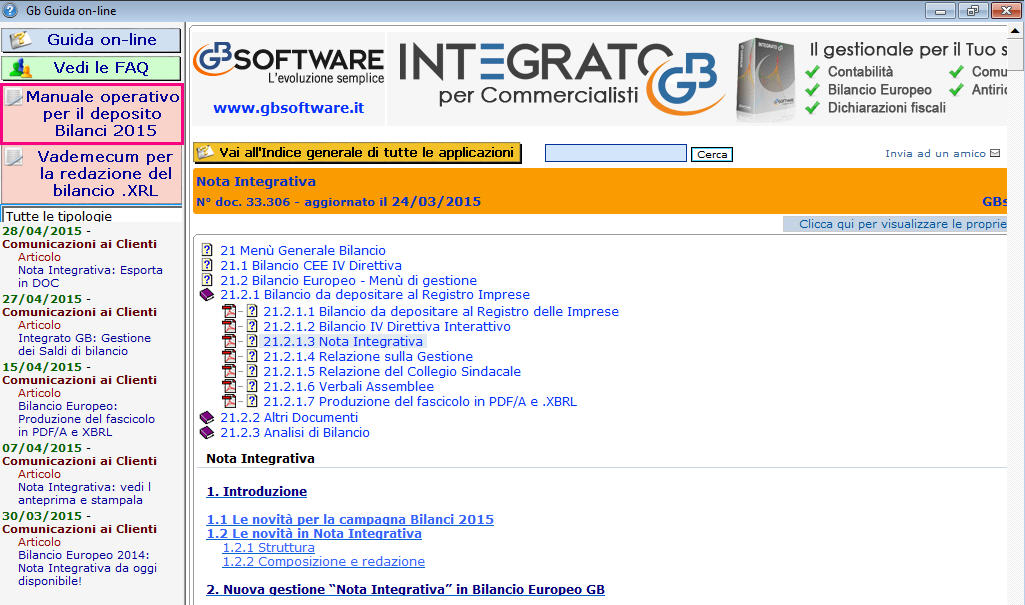
Task: Click help icon for 21.2.1.5 Relazione del Collegio
Action: click(252, 371)
